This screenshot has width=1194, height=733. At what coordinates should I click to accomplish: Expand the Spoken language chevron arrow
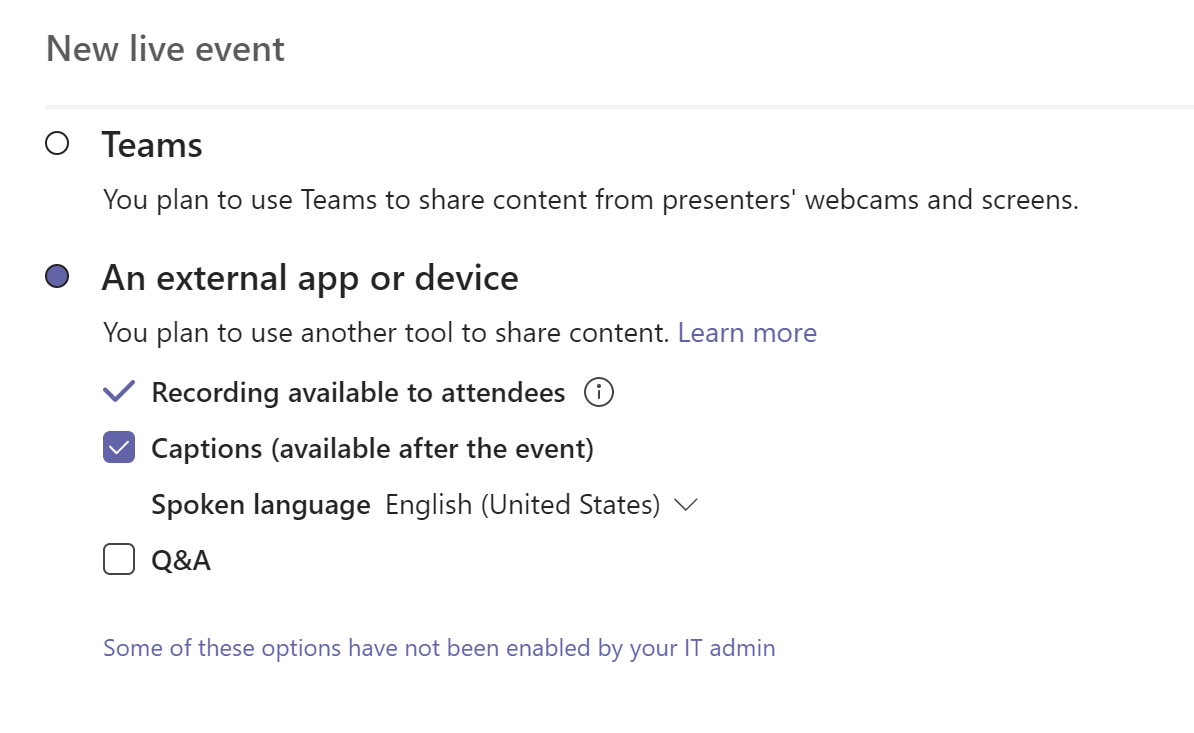(685, 505)
